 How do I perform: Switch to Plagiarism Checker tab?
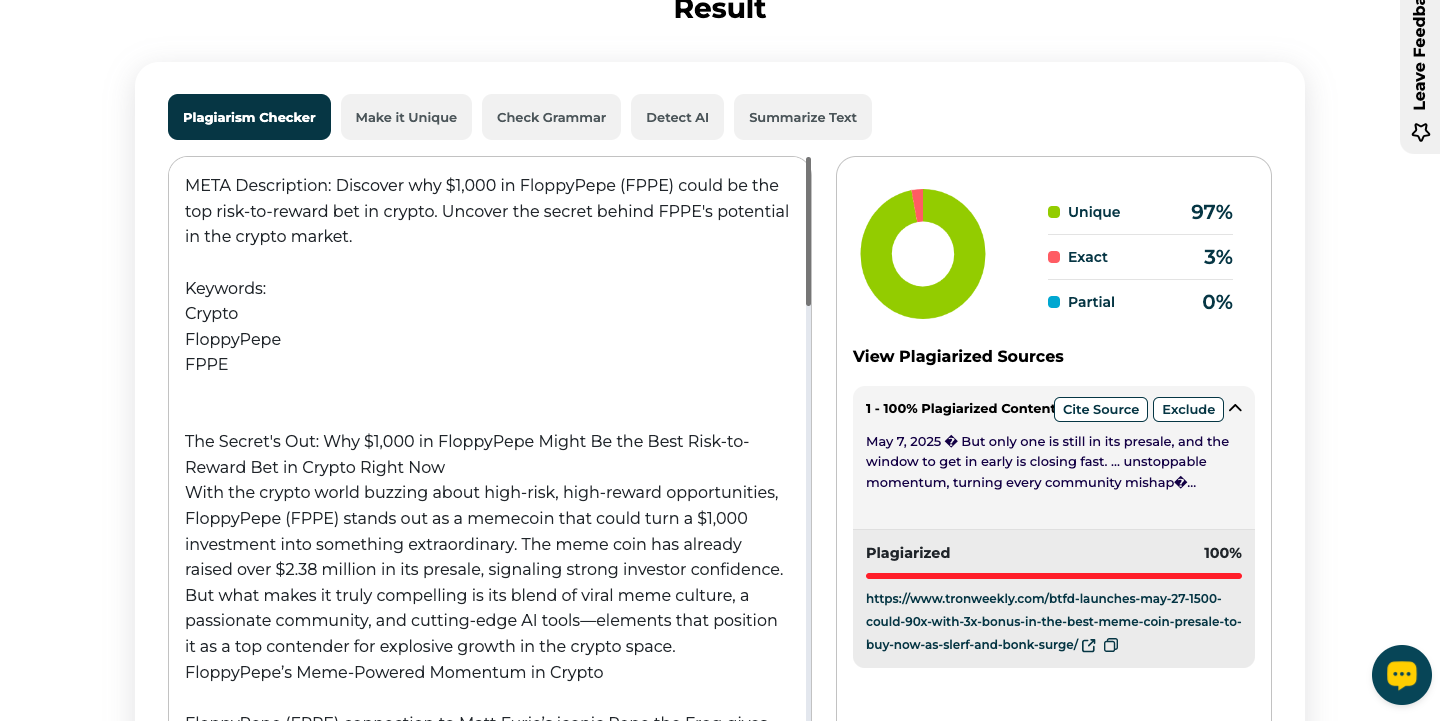coord(249,117)
